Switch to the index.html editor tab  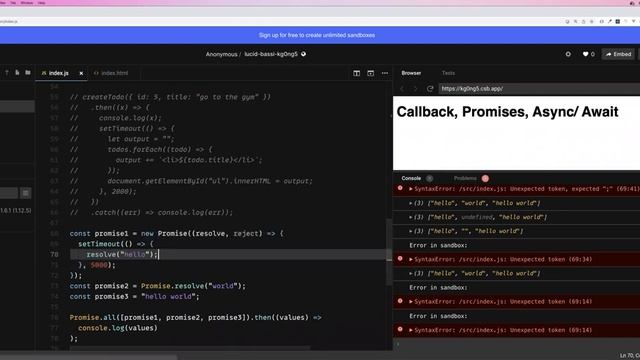pos(111,73)
